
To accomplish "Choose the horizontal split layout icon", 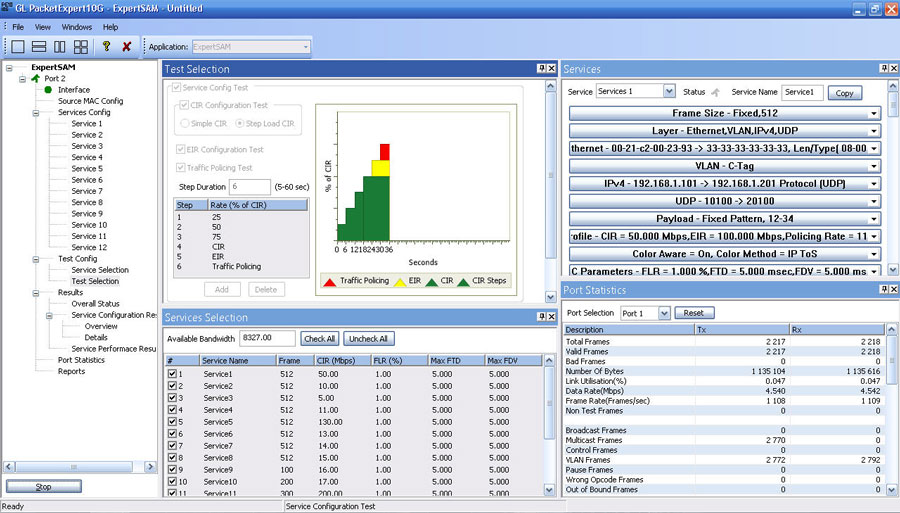I will coord(39,46).
